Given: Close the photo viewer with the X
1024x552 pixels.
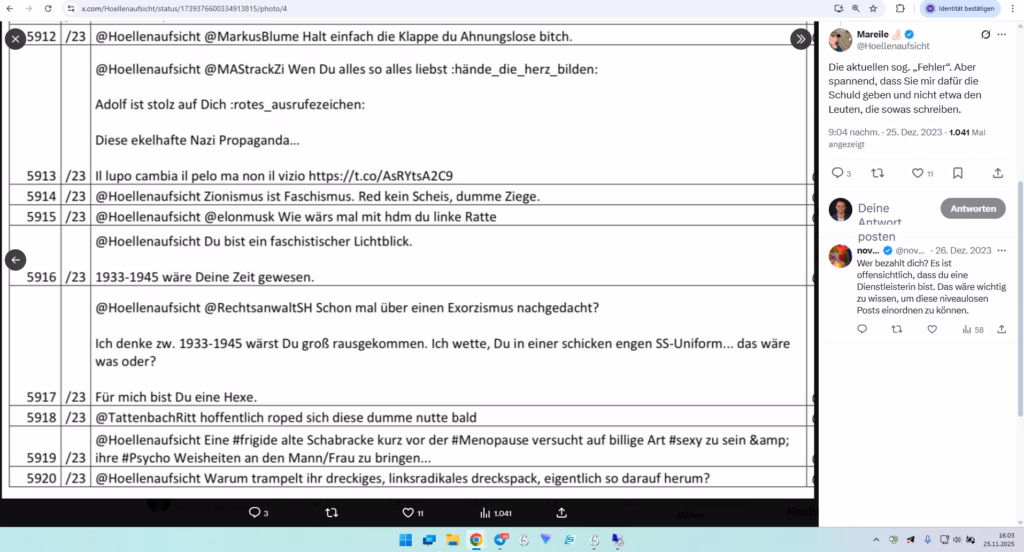Looking at the screenshot, I should 15,39.
